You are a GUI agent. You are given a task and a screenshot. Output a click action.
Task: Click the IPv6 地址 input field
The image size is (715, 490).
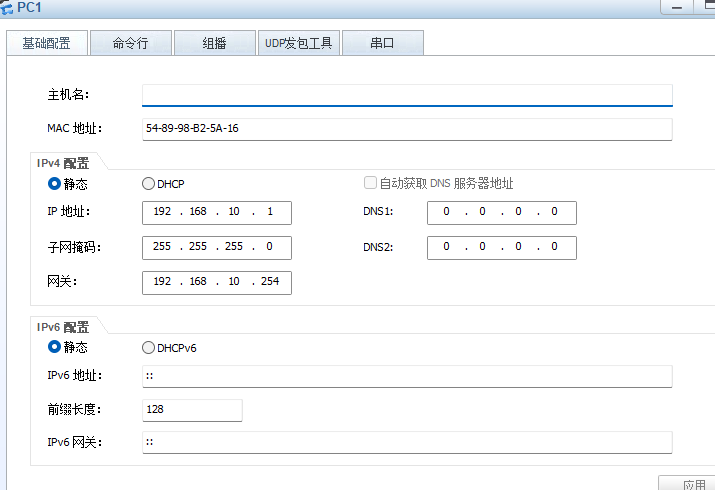pyautogui.click(x=407, y=376)
